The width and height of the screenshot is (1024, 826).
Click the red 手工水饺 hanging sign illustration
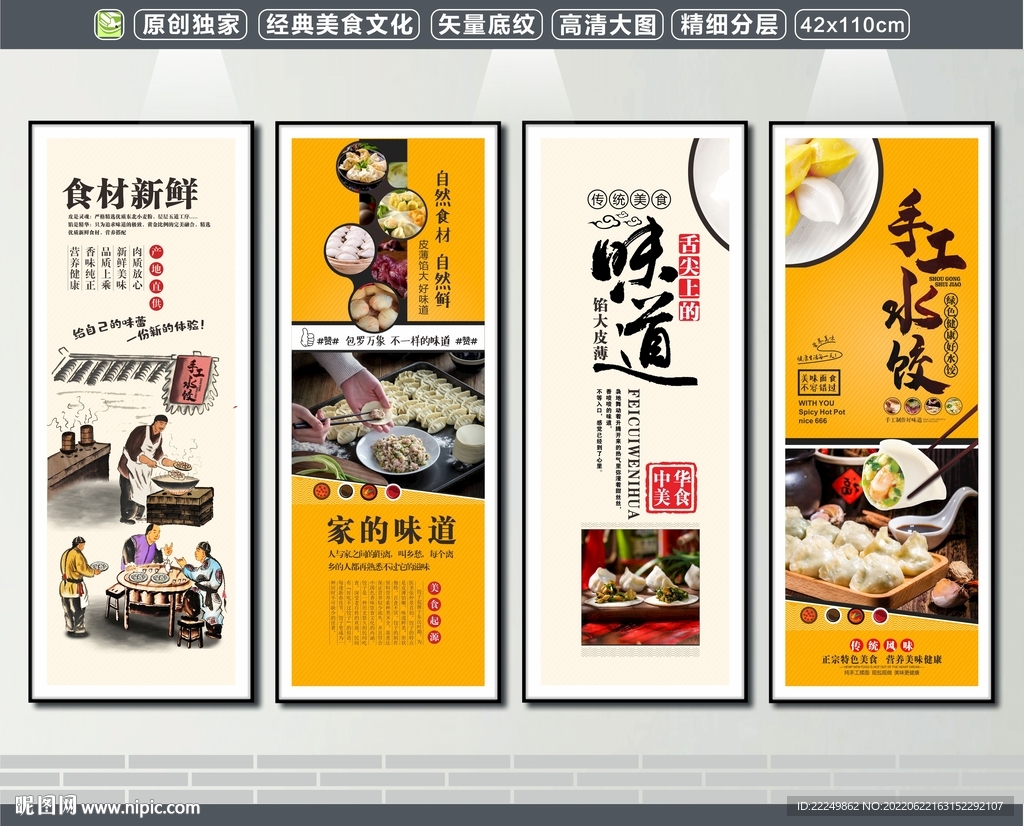191,381
